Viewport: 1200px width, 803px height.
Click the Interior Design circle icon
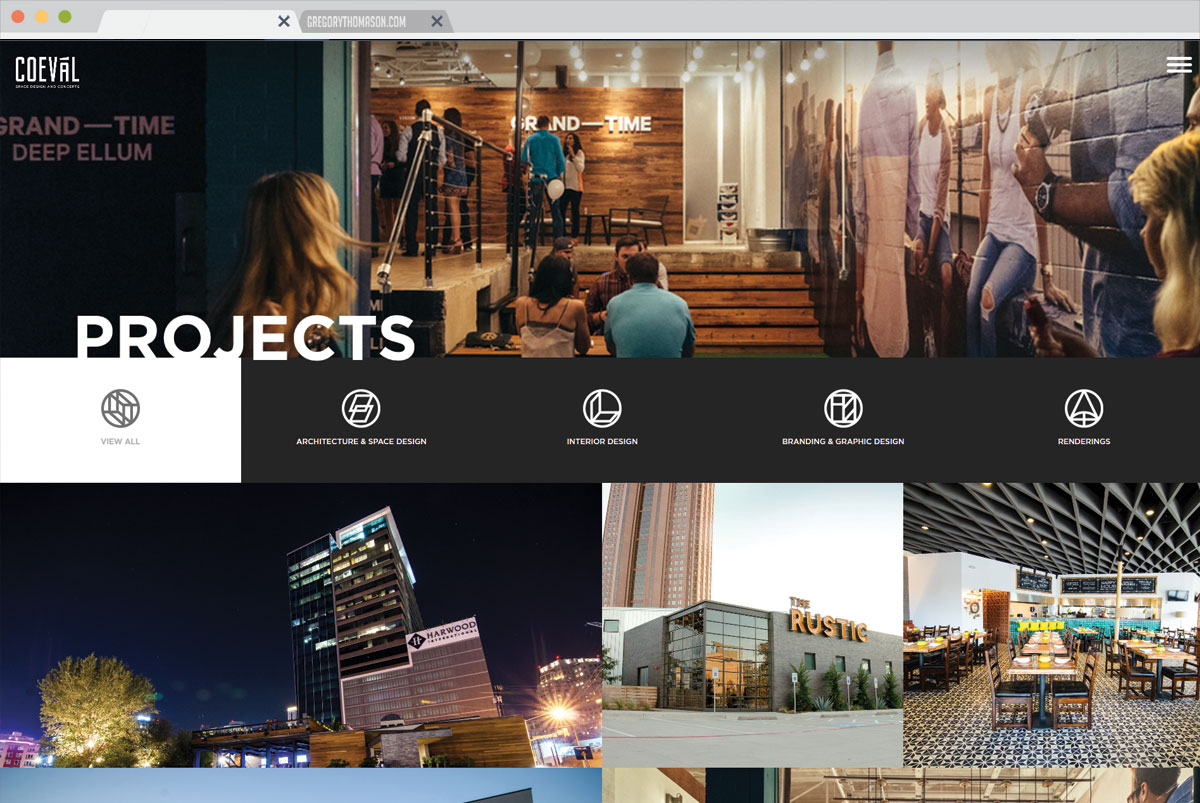click(x=602, y=408)
